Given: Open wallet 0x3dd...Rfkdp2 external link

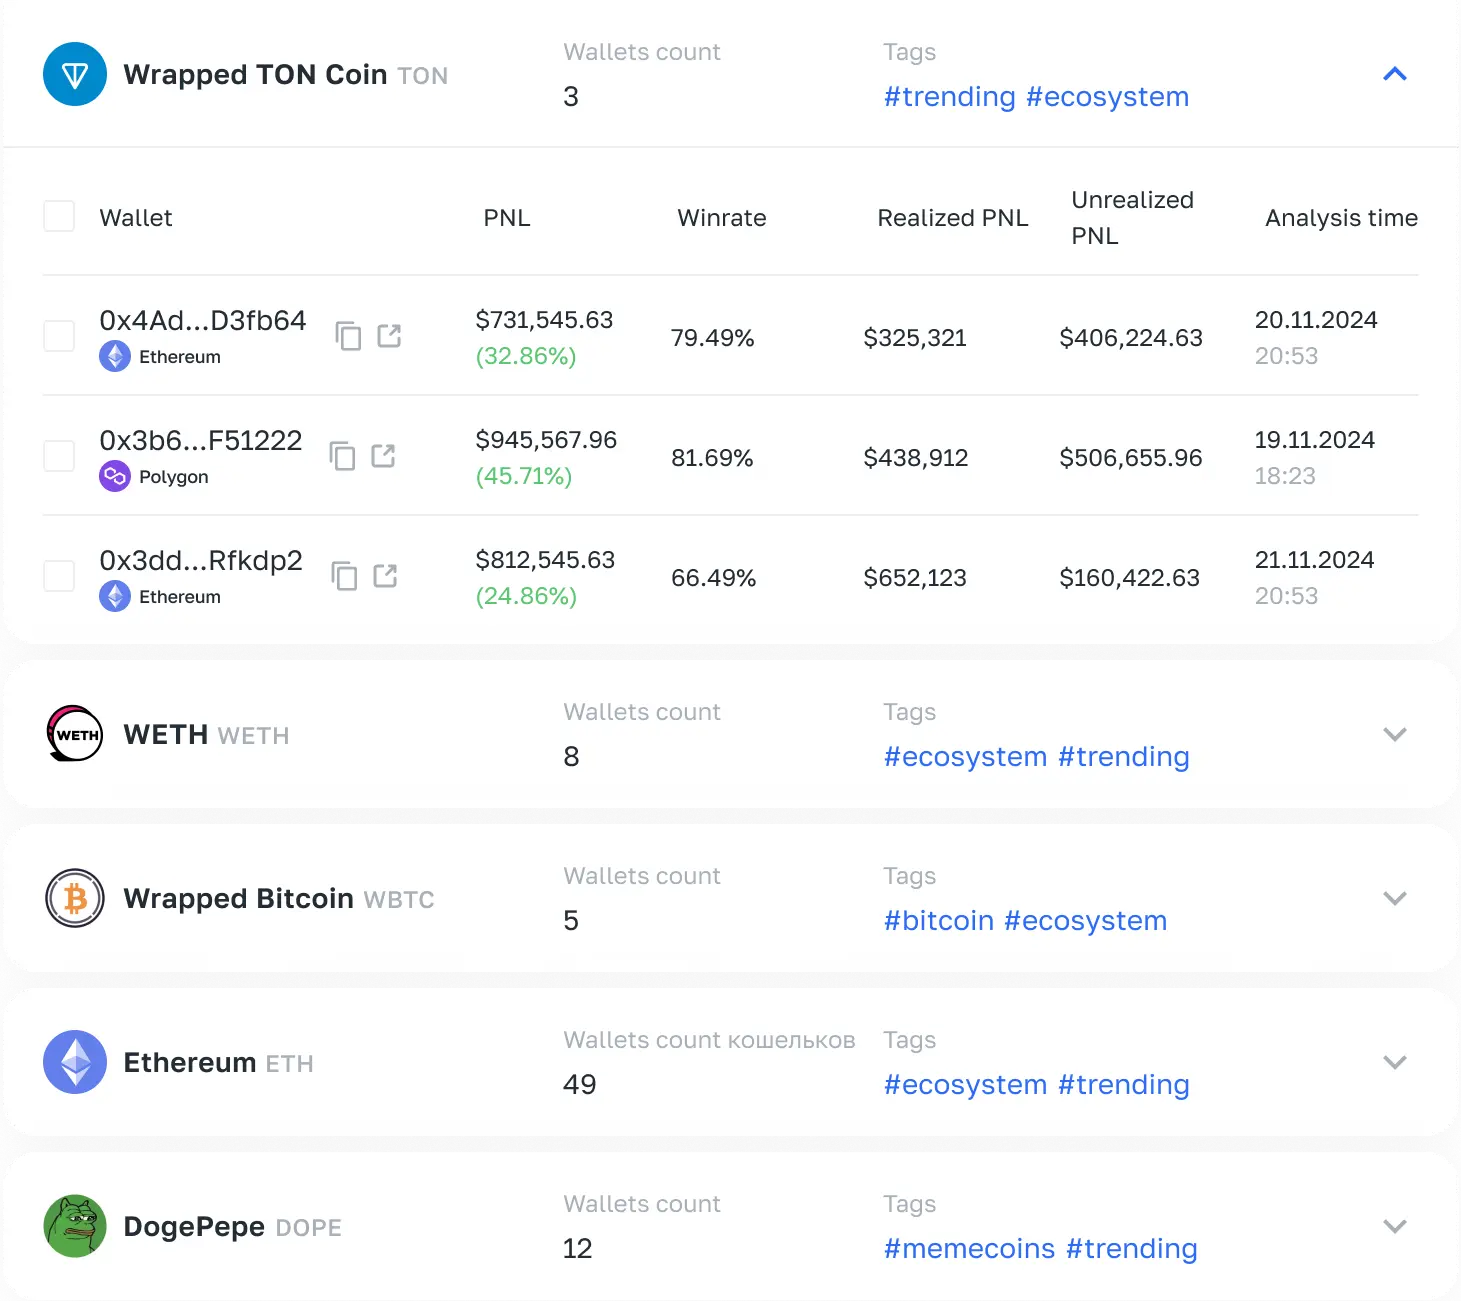Looking at the screenshot, I should pos(385,576).
